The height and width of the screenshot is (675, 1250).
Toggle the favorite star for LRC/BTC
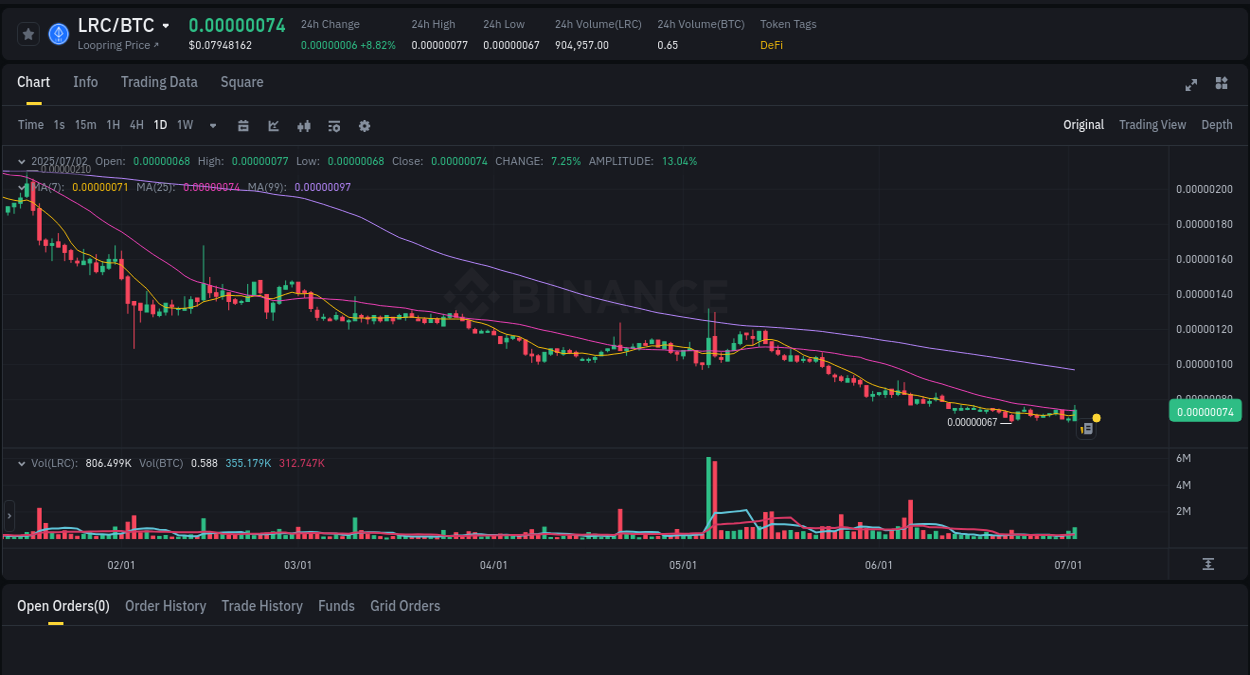pyautogui.click(x=27, y=33)
